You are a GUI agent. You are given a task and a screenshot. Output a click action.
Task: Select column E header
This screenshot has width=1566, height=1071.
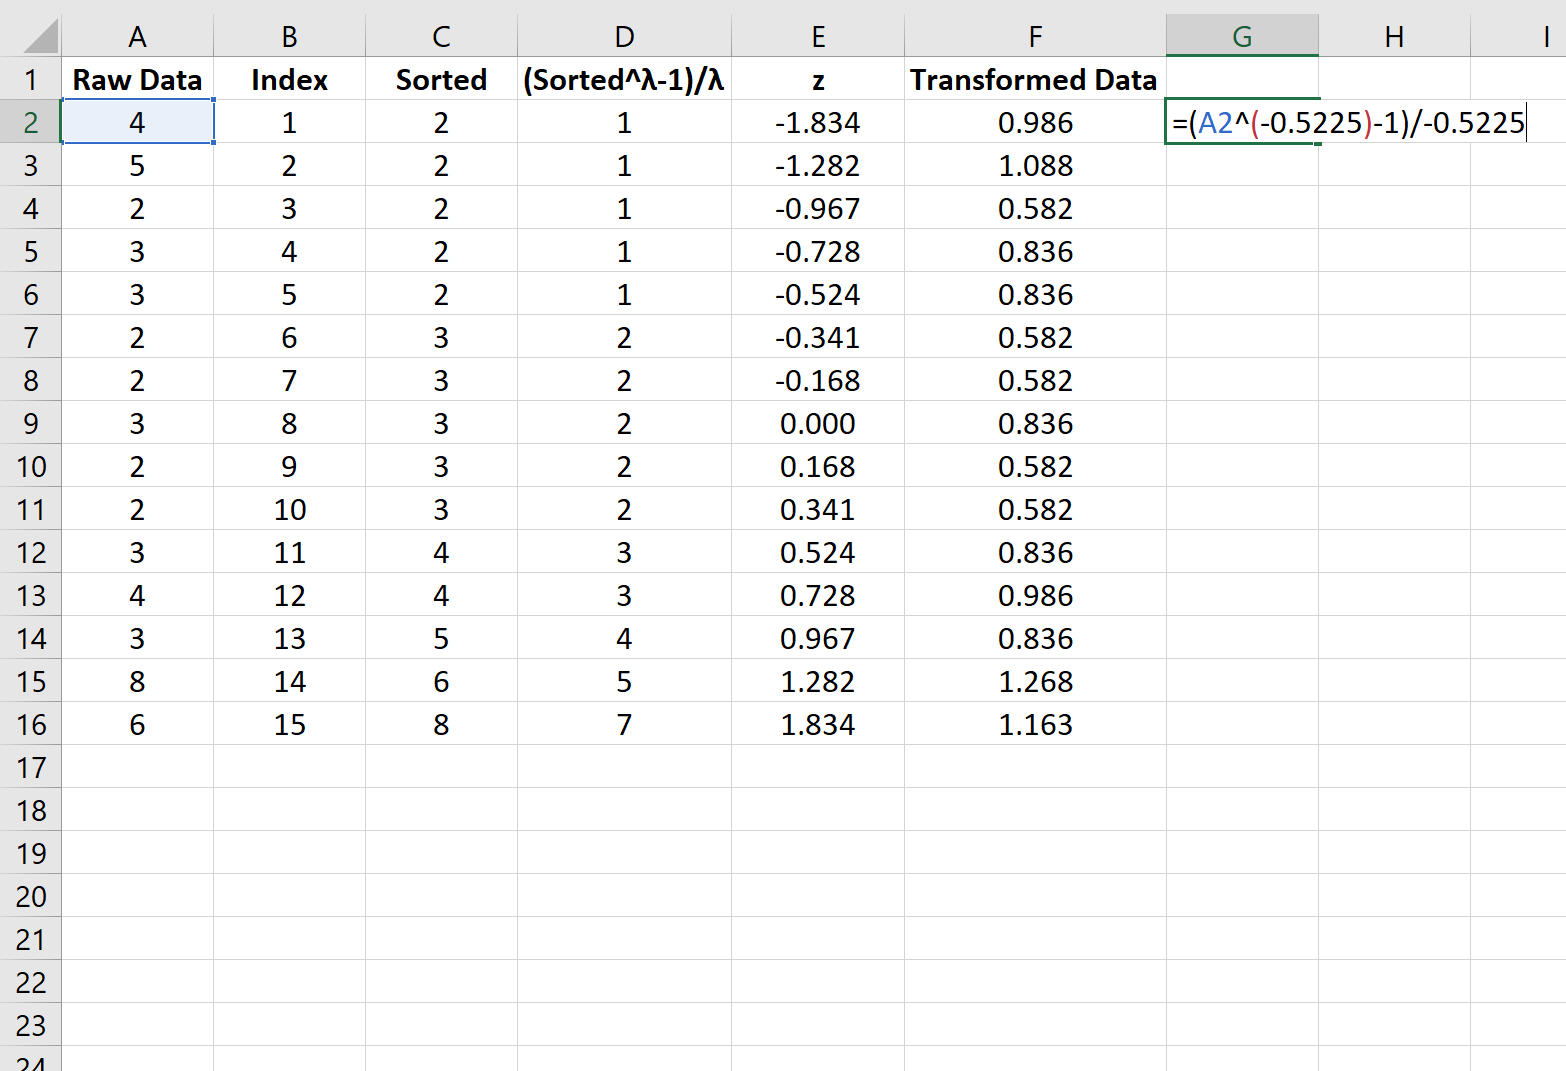pyautogui.click(x=818, y=37)
